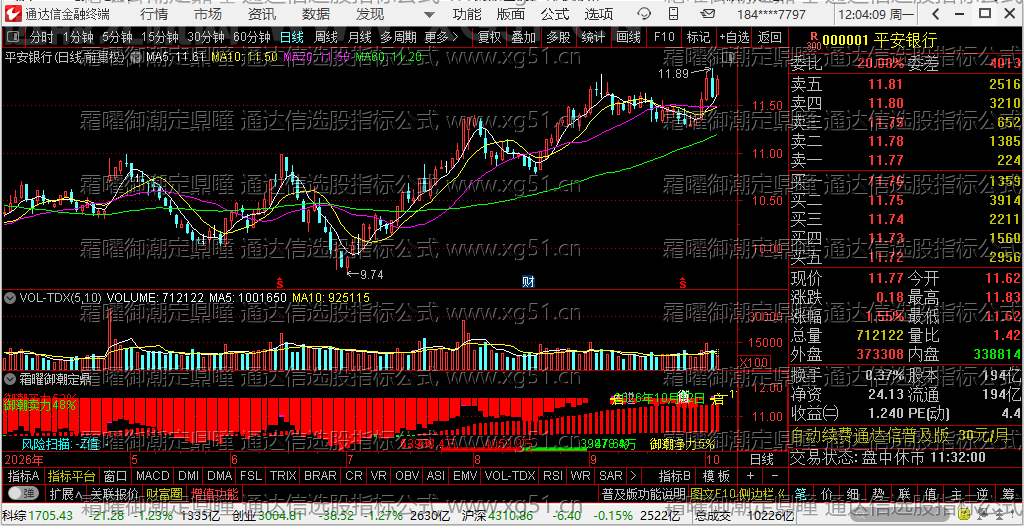Select the 多周期 multi-period view
The height and width of the screenshot is (526, 1024).
click(398, 38)
